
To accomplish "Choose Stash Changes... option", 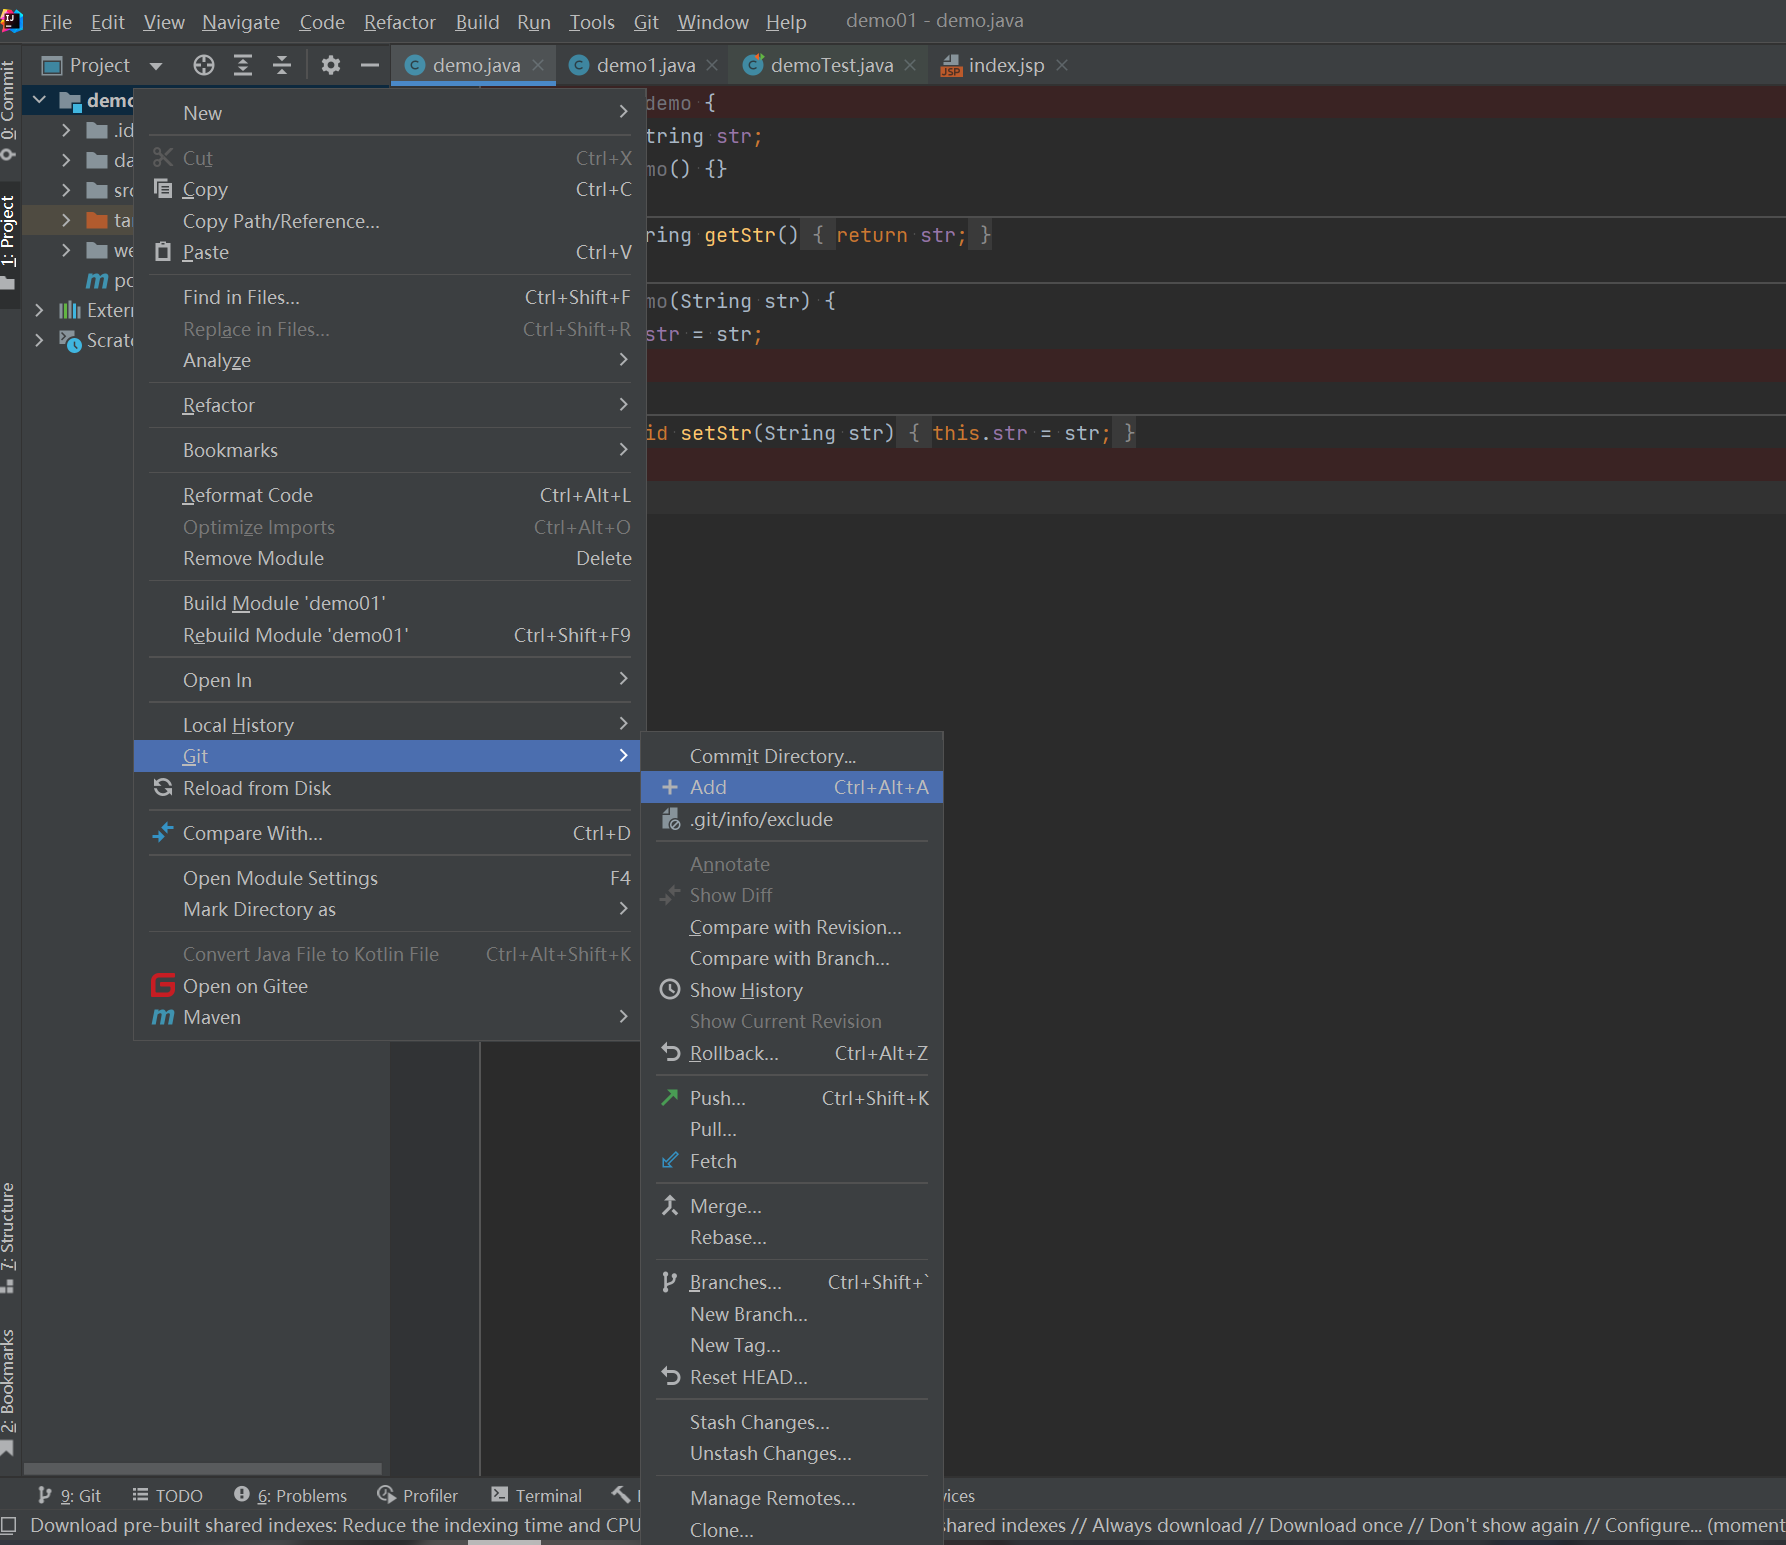I will click(x=792, y=1422).
